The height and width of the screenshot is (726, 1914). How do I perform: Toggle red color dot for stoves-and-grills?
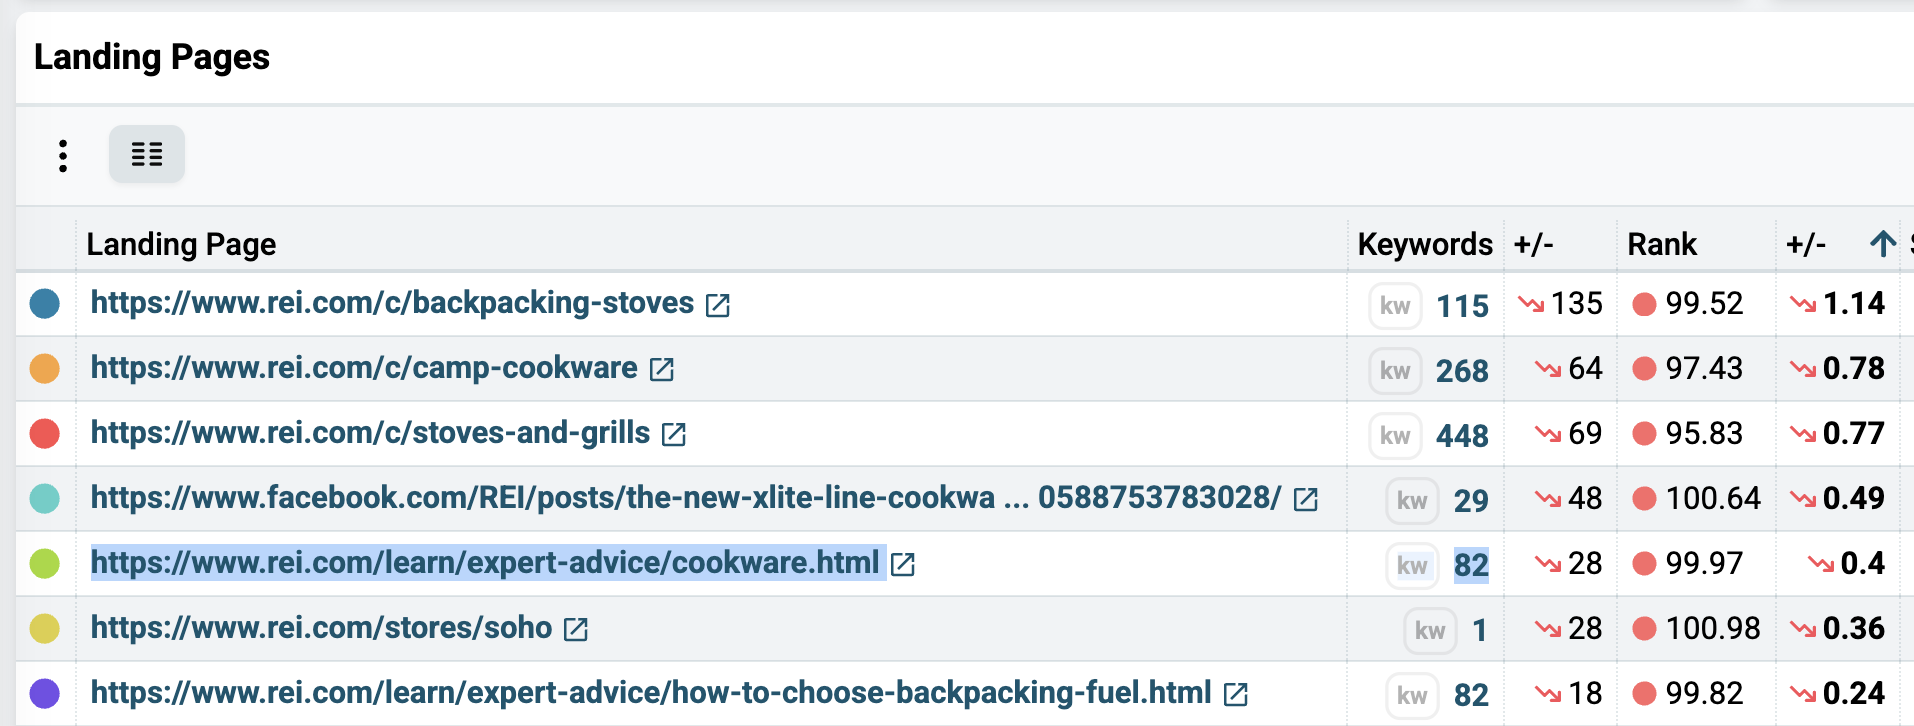45,433
